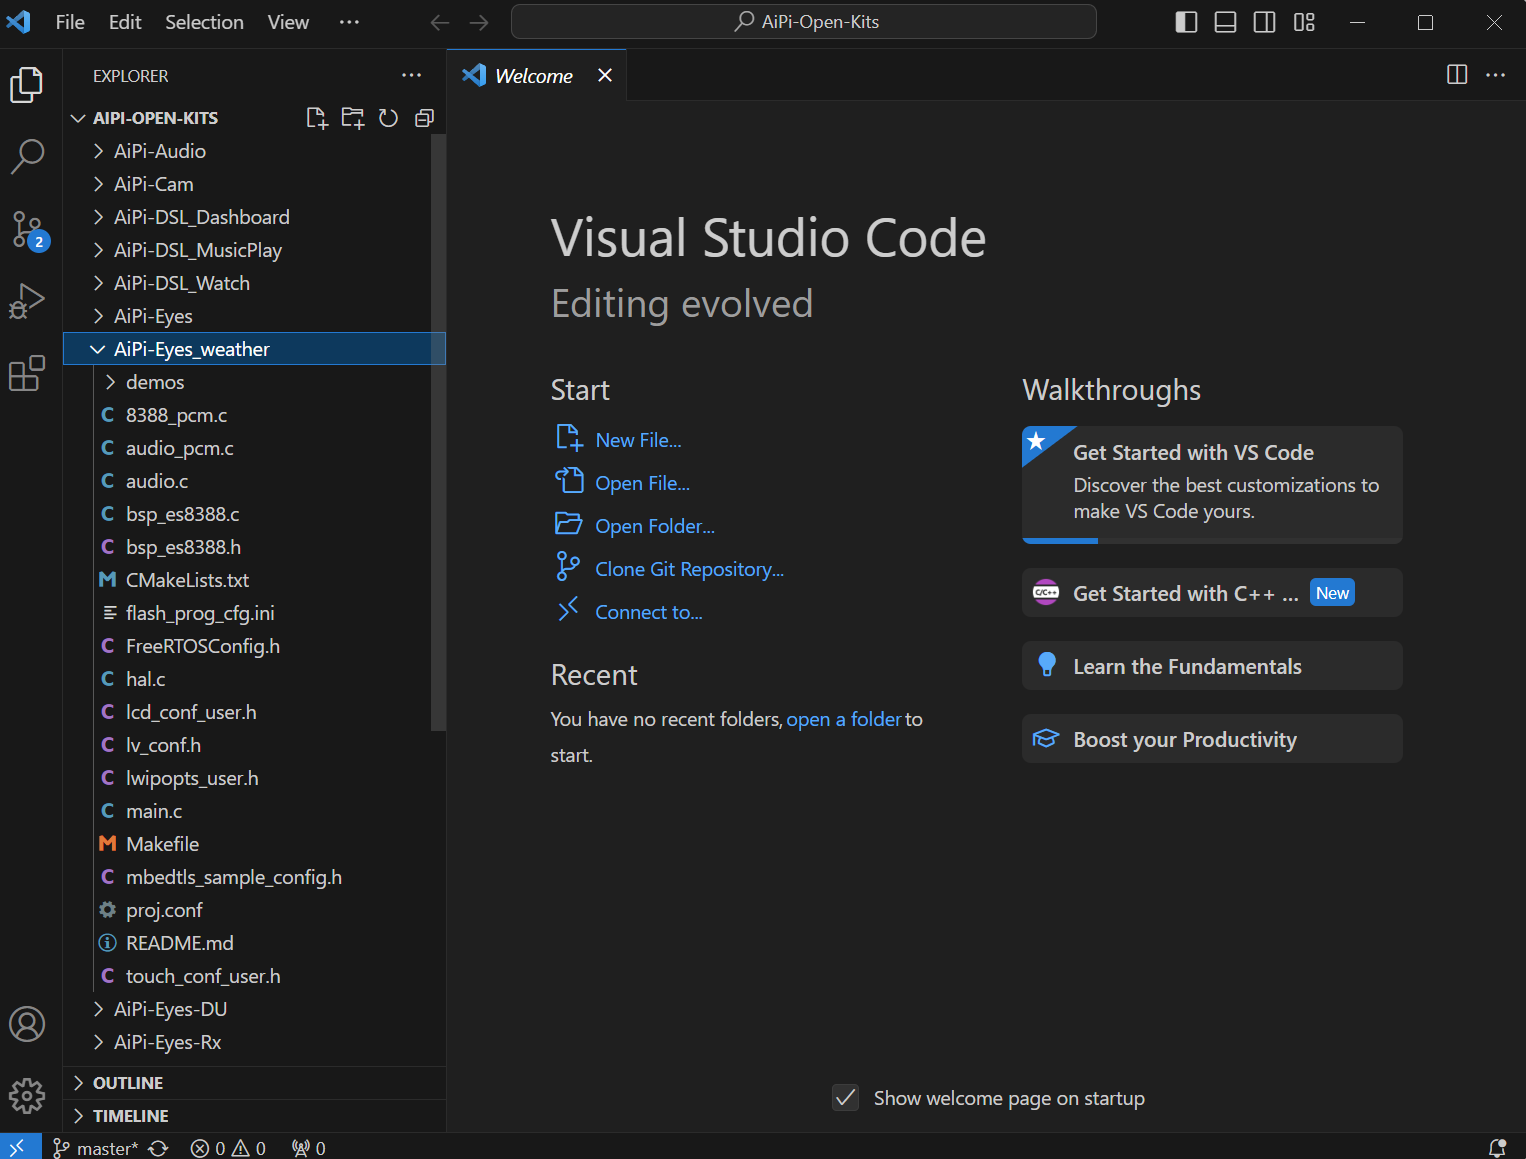The image size is (1526, 1159).
Task: Open Customize Layout icon
Action: pos(1304,22)
